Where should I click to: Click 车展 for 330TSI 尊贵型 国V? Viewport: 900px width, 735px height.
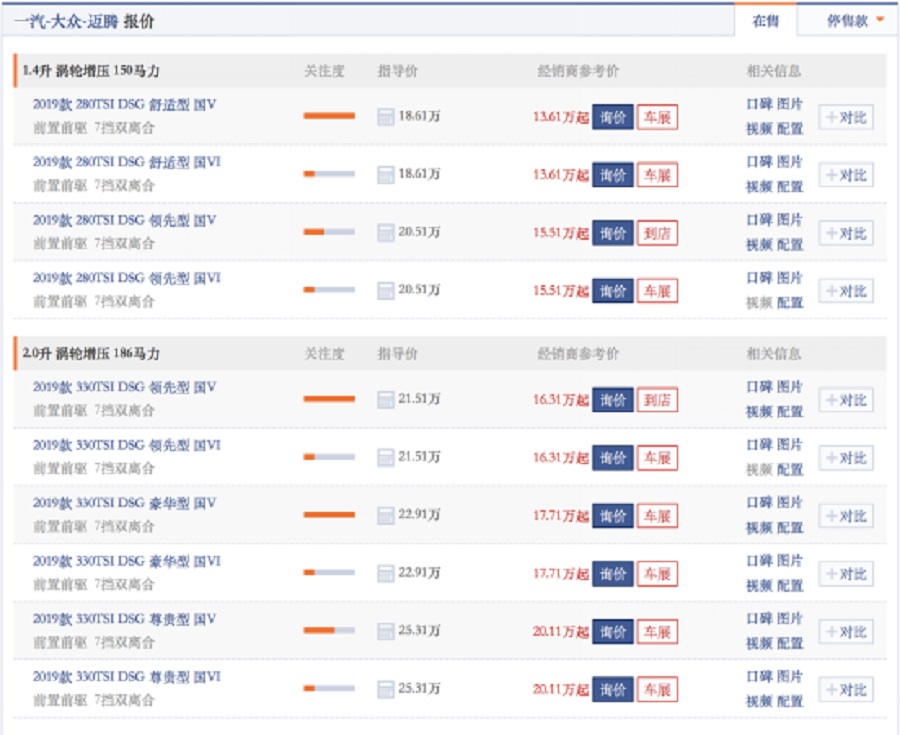click(657, 632)
